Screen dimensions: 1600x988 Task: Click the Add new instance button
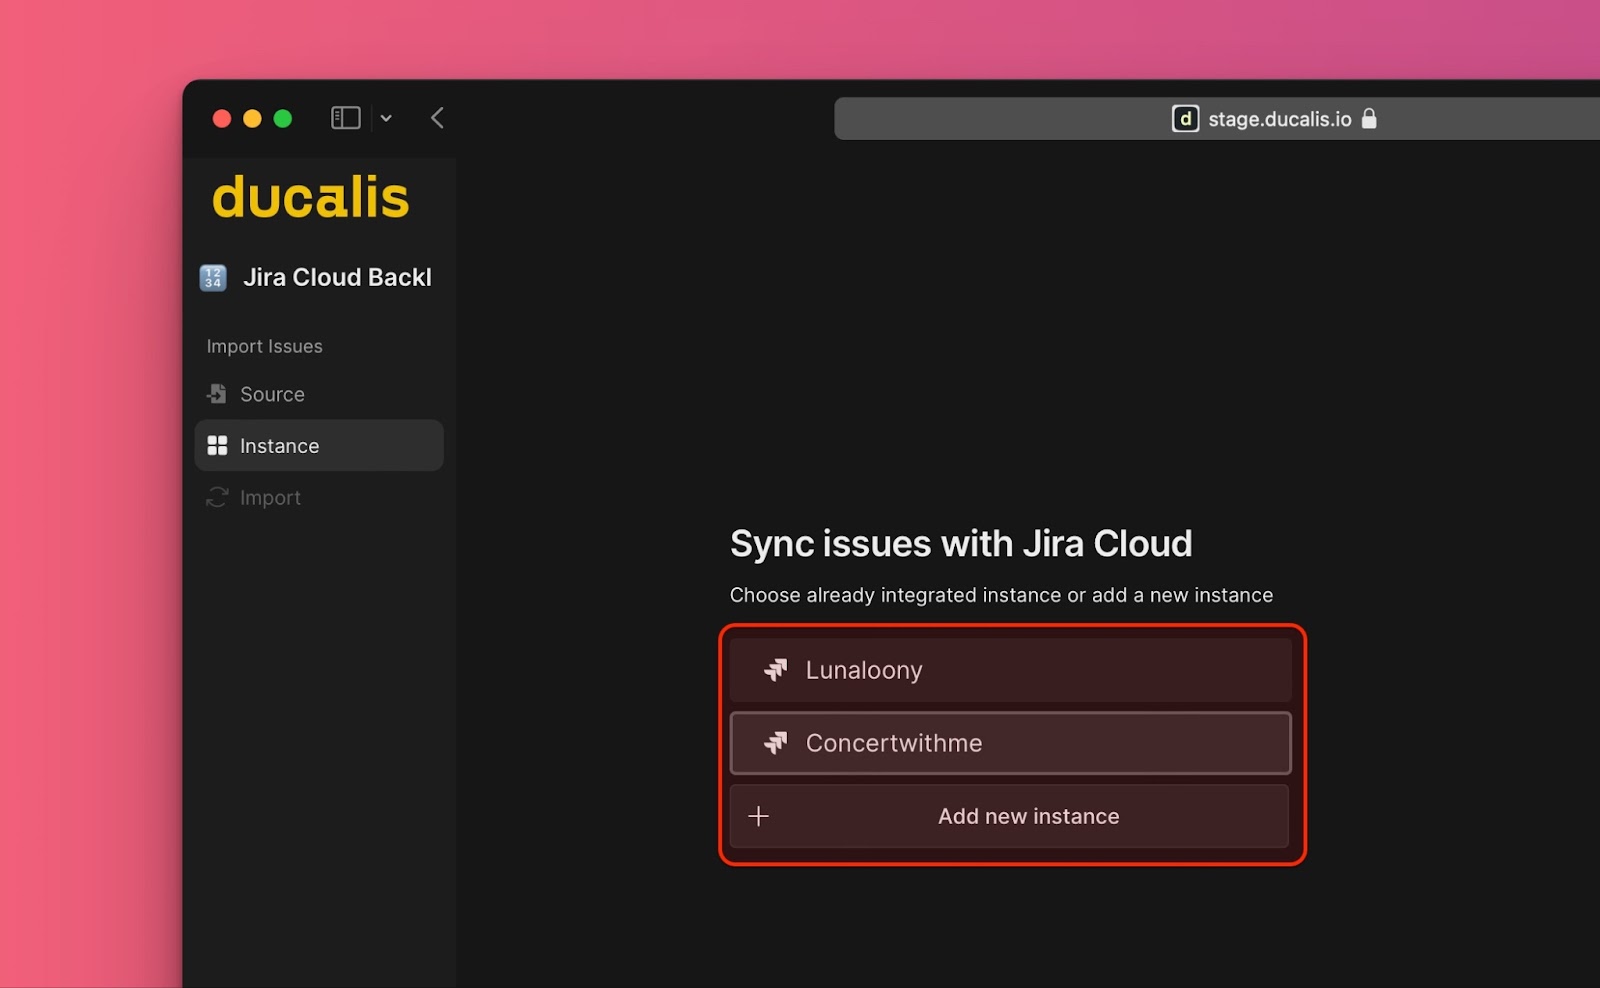(1010, 816)
